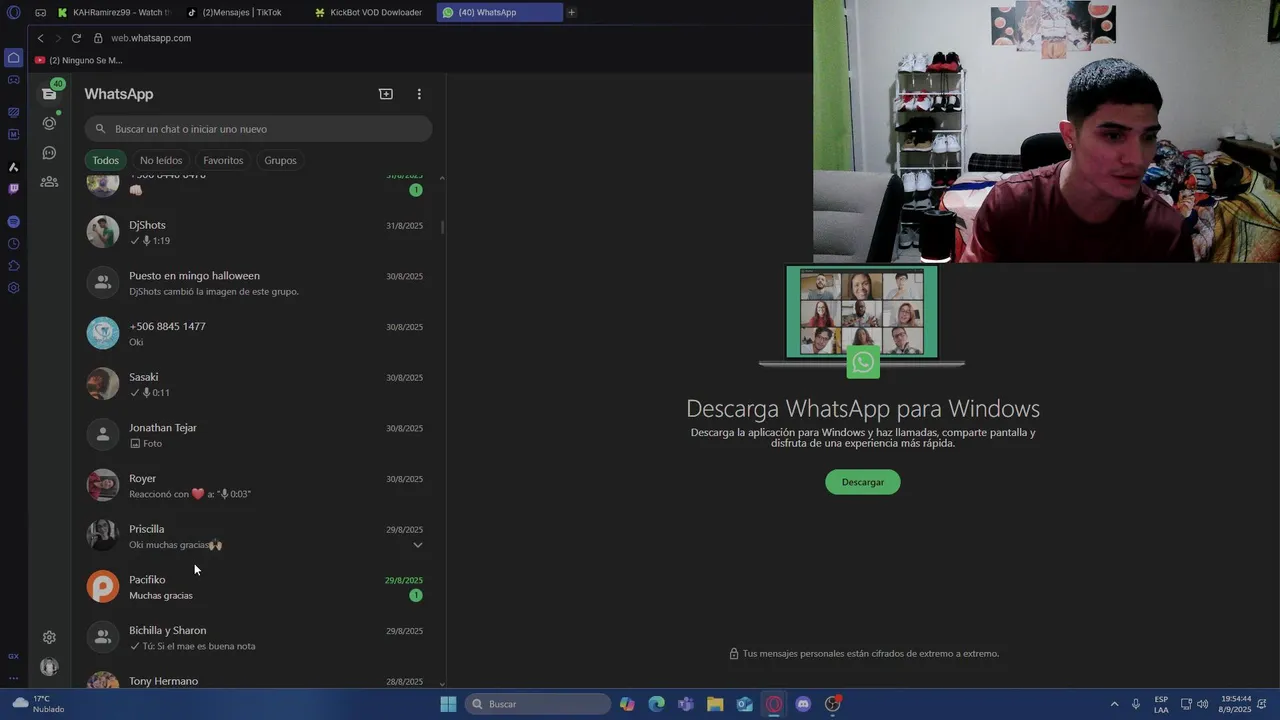Screen dimensions: 1280x720
Task: Open the Jonathan Tejar chat
Action: (256, 435)
